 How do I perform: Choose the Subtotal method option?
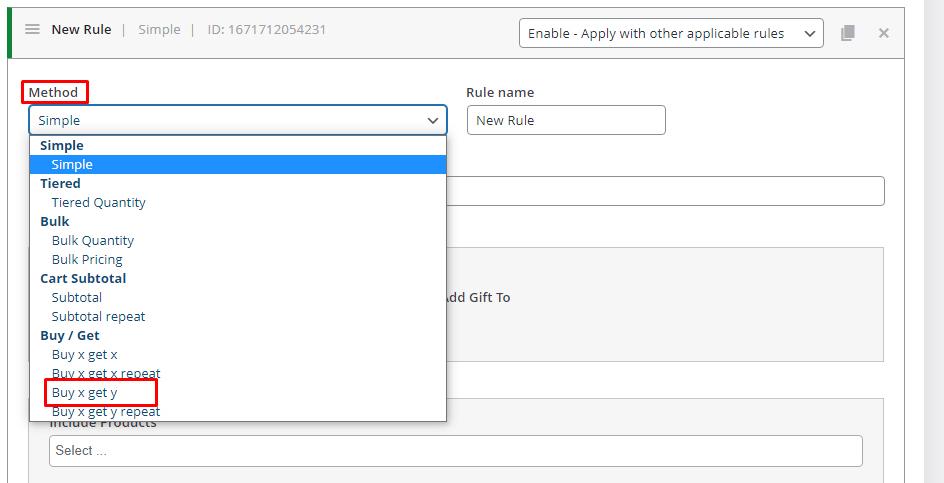pyautogui.click(x=238, y=298)
